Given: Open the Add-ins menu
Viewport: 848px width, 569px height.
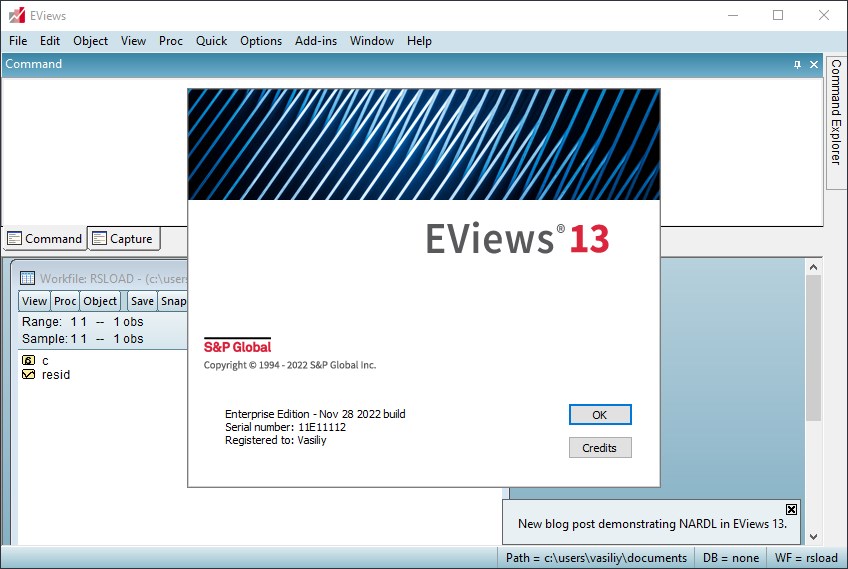Looking at the screenshot, I should pos(316,41).
